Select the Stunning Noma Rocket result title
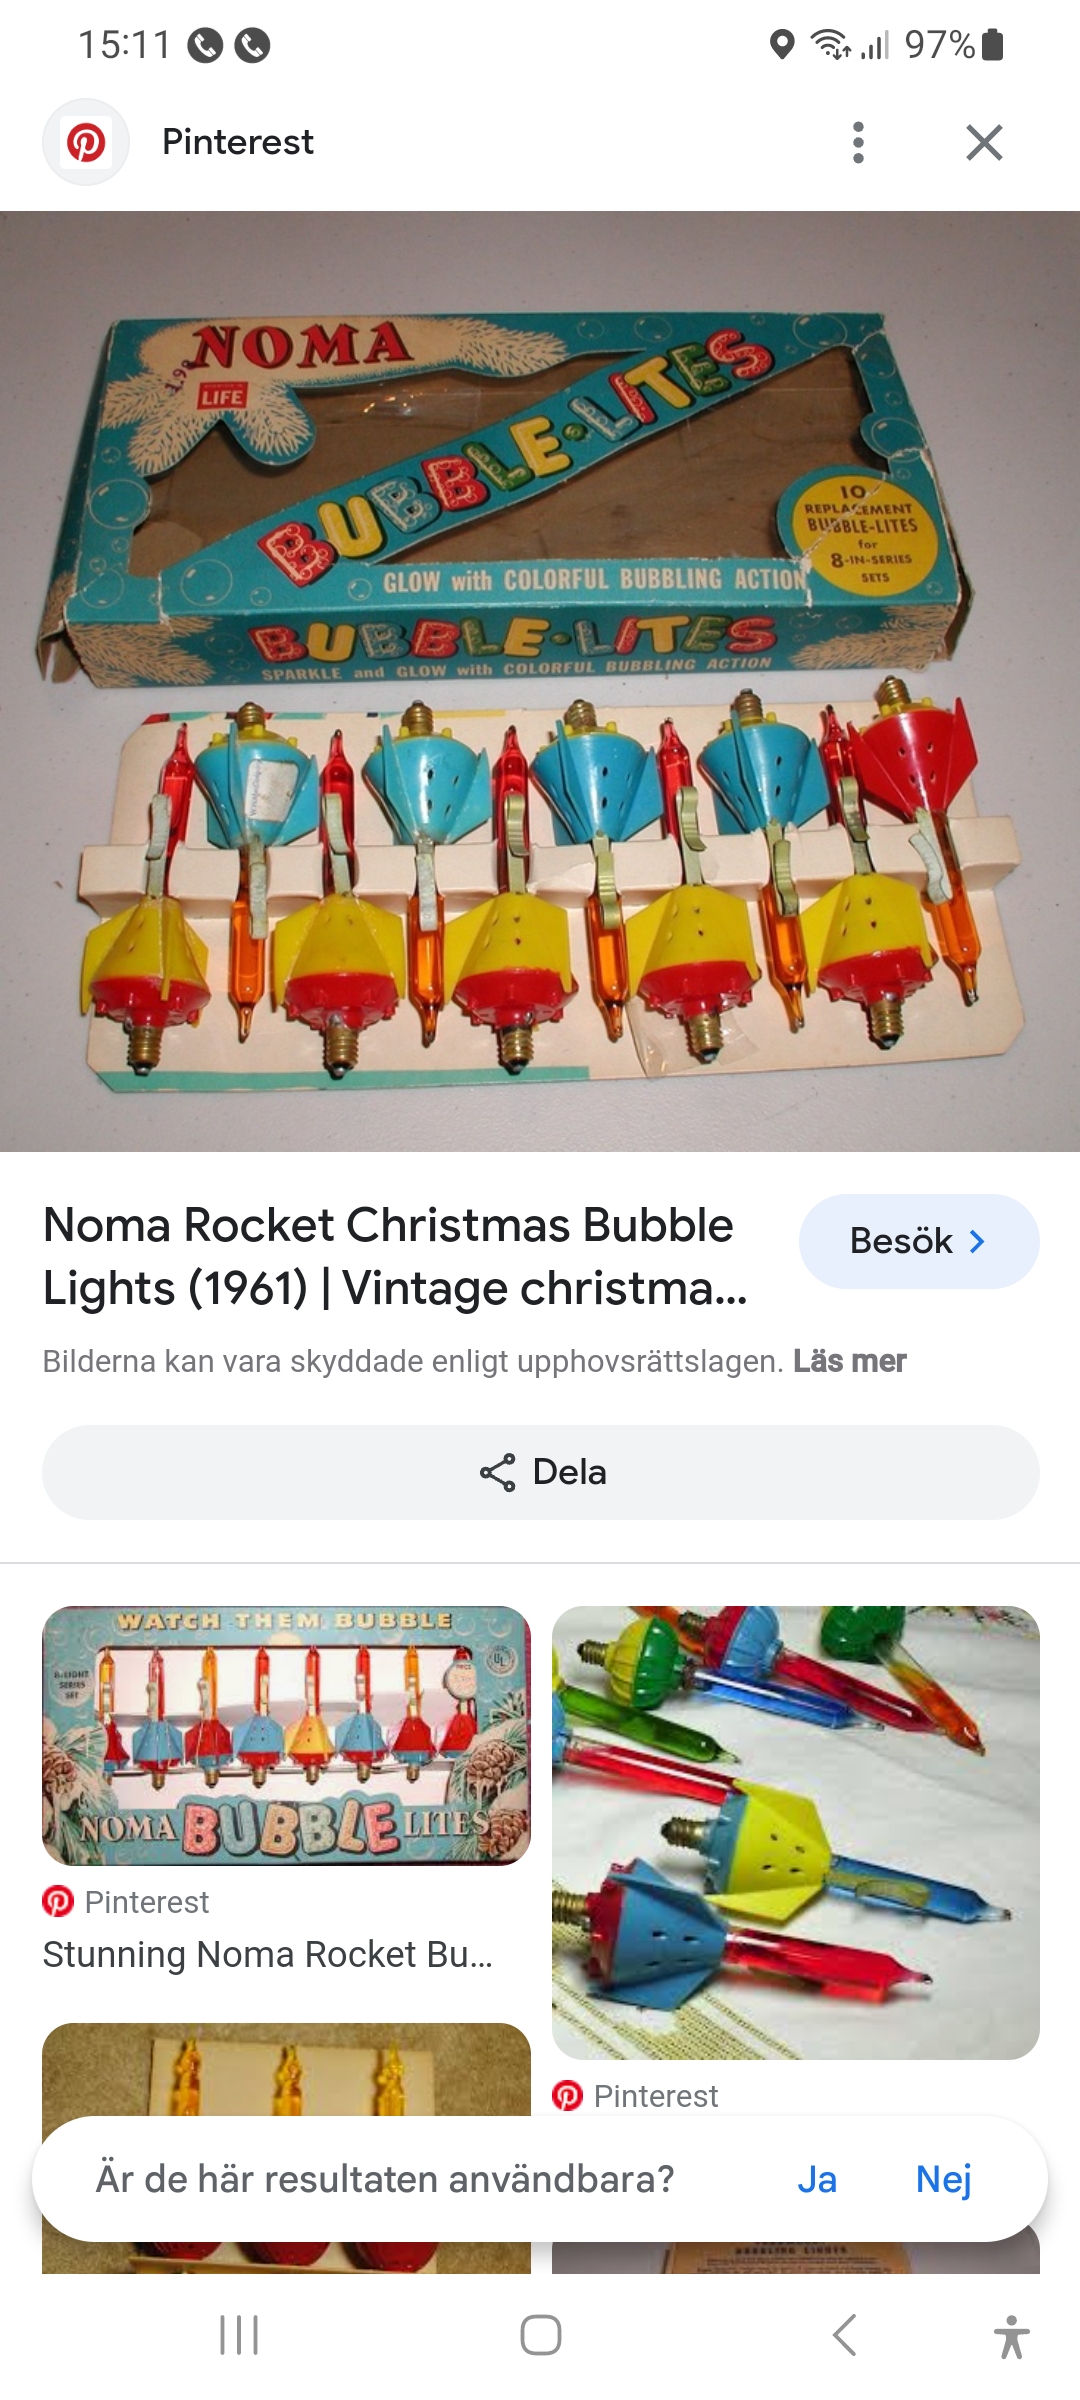Screen dimensions: 1080x2400 (267, 1954)
